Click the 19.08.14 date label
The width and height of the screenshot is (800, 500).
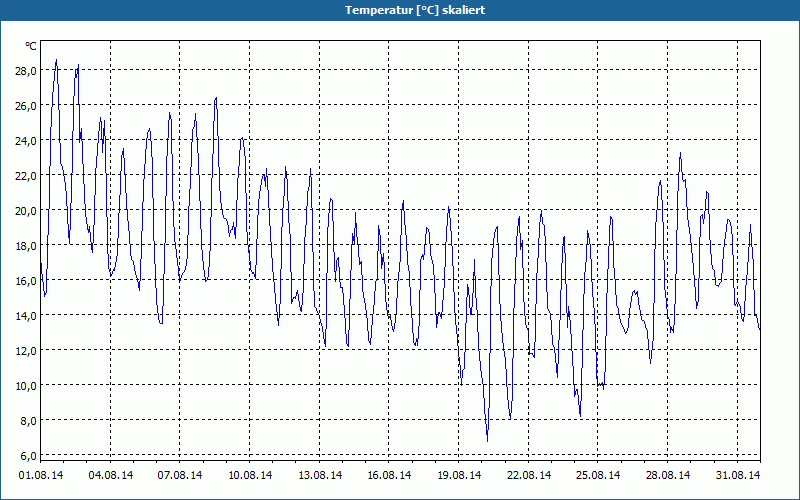click(459, 475)
